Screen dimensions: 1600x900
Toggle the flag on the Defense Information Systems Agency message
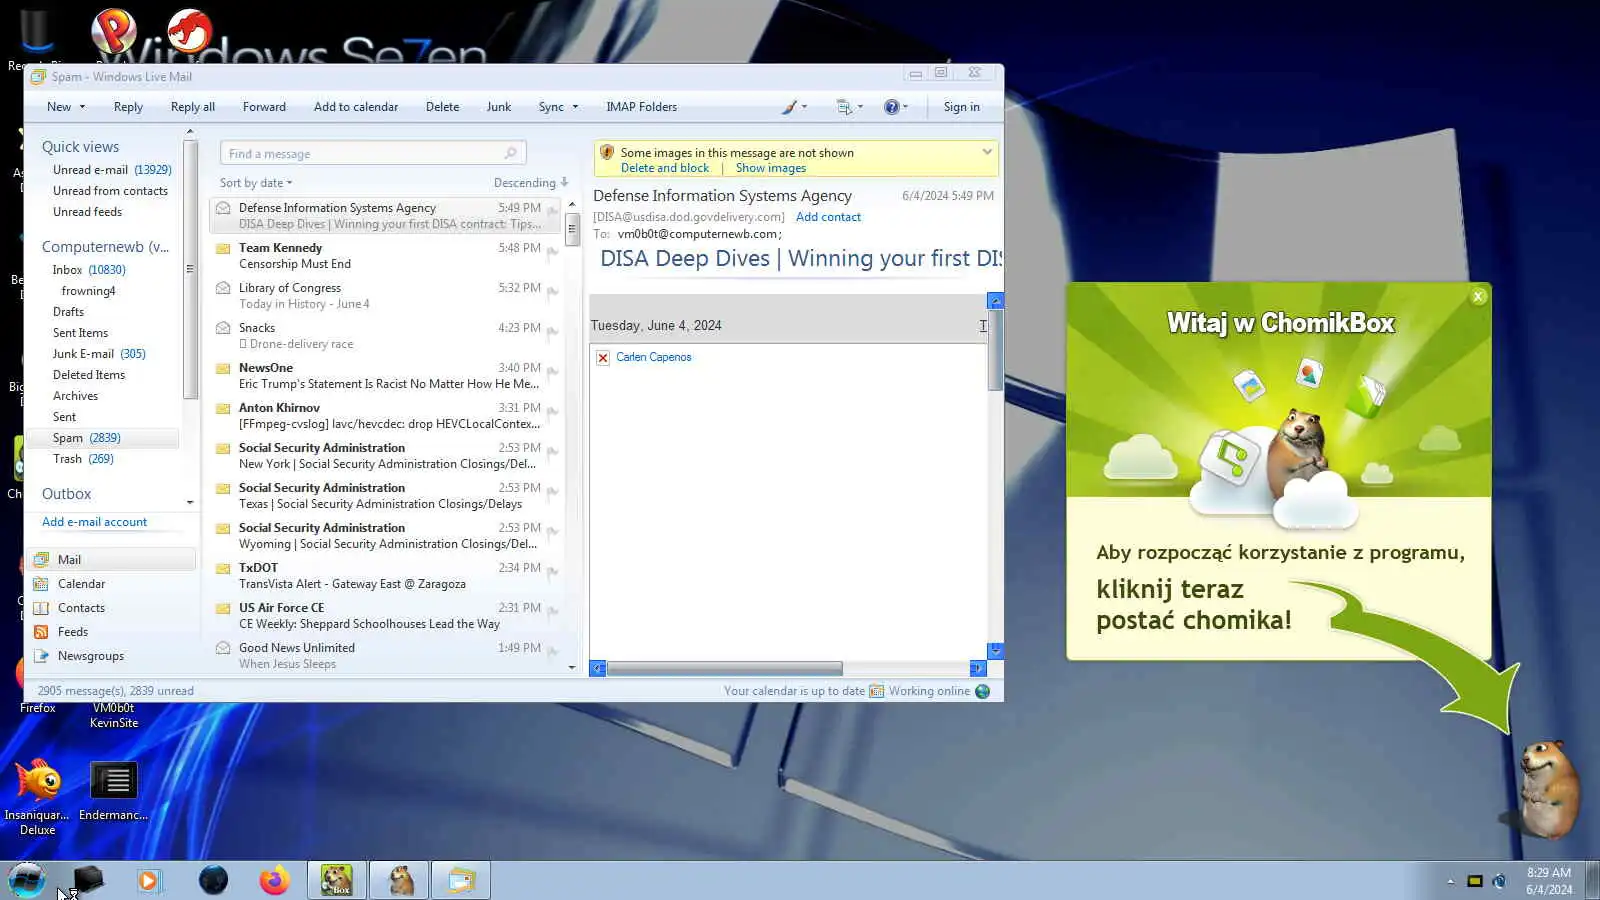[x=552, y=212]
